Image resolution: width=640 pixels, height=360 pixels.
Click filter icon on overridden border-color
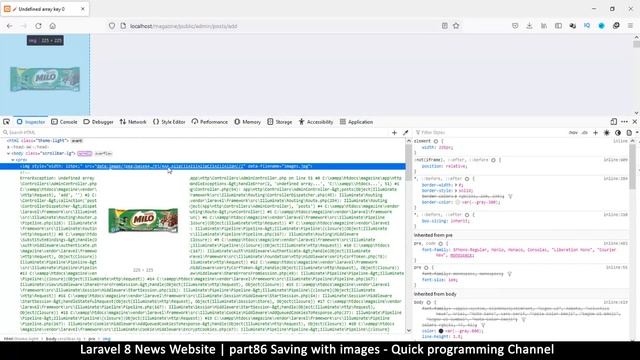[x=510, y=196]
